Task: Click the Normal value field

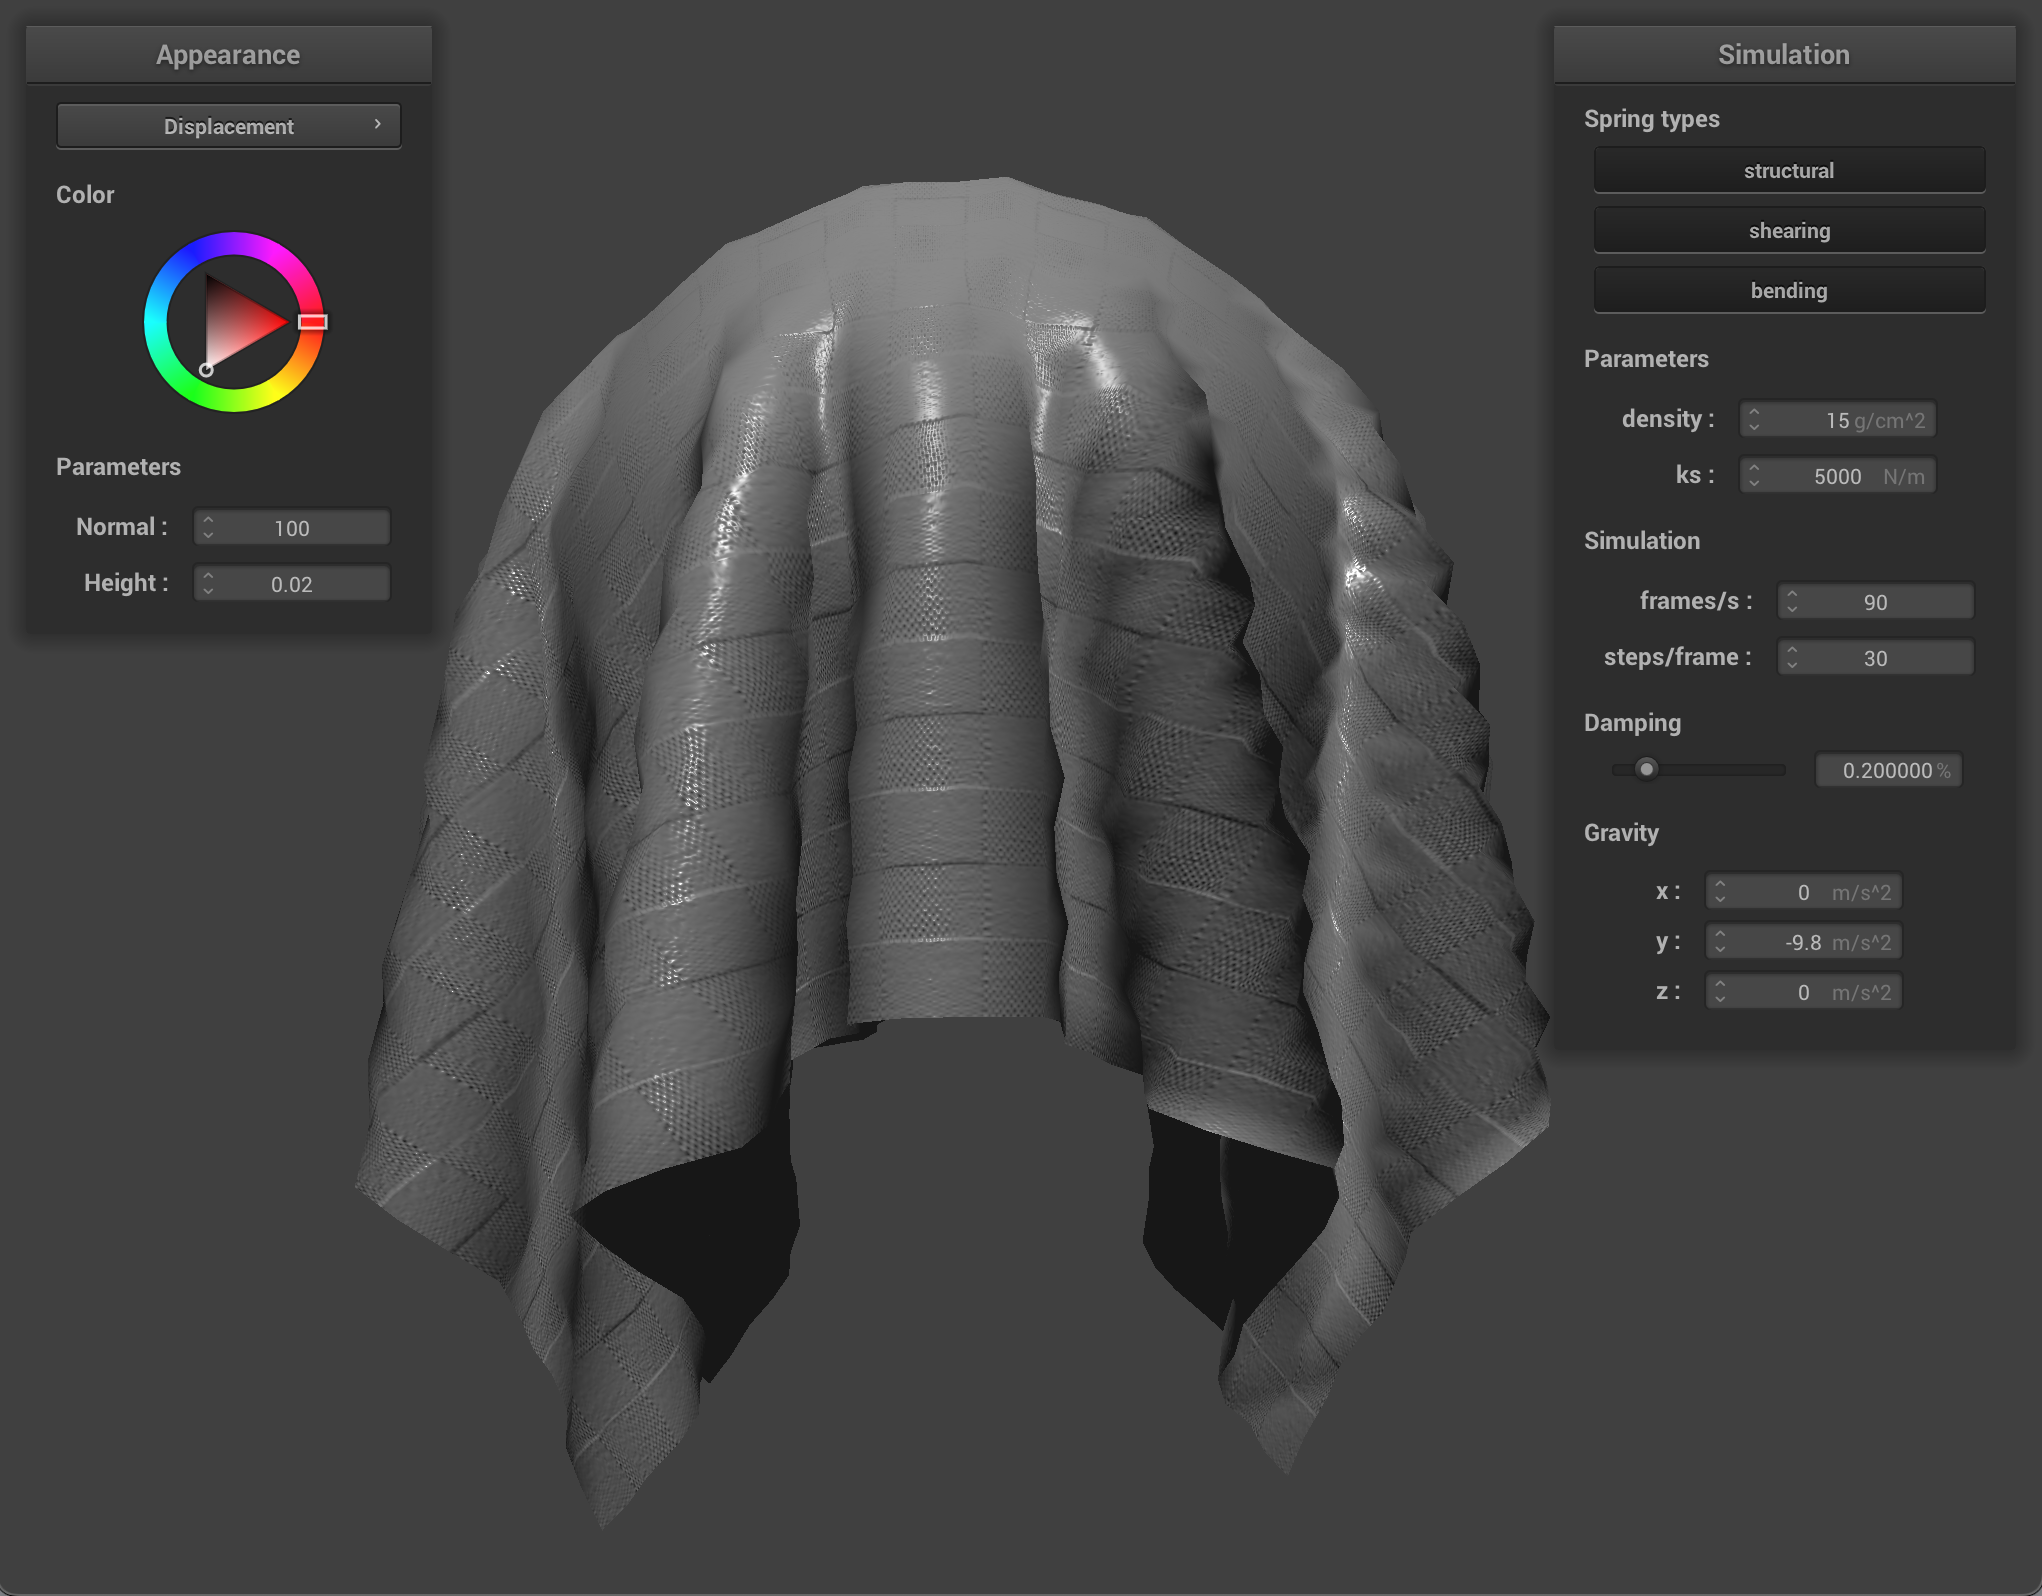Action: [292, 527]
